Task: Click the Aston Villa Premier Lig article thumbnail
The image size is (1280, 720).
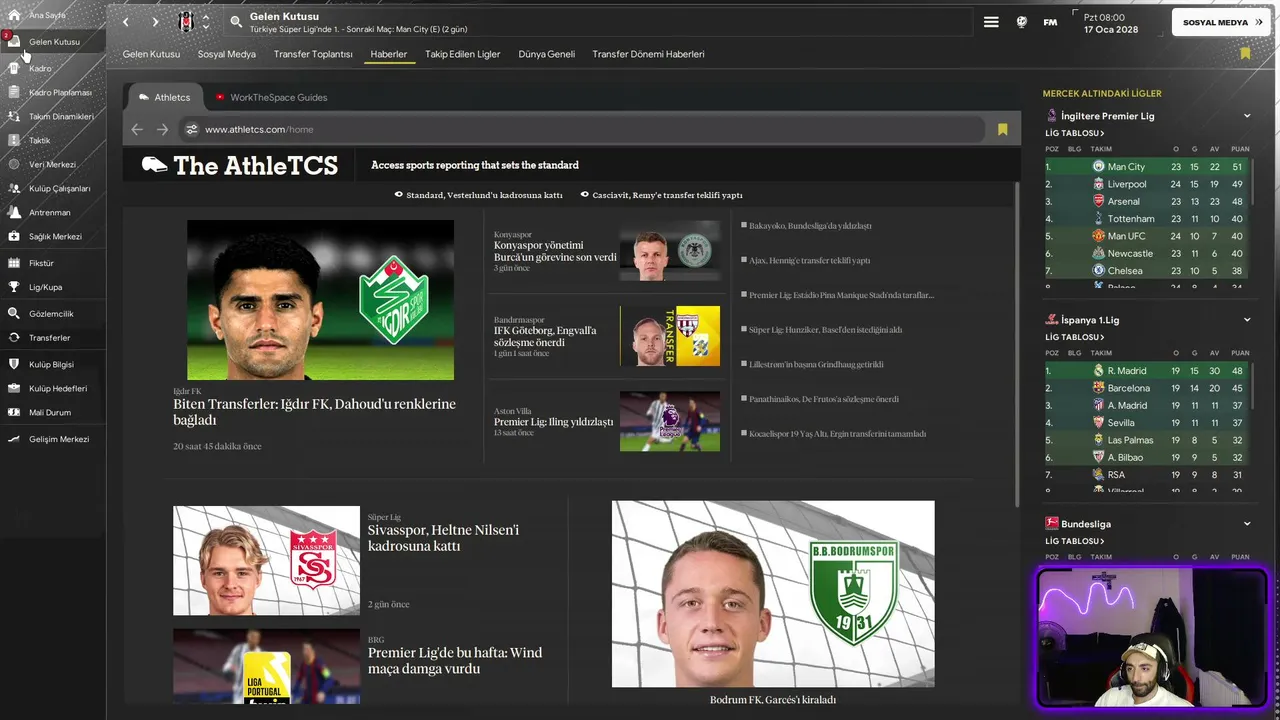Action: coord(670,421)
